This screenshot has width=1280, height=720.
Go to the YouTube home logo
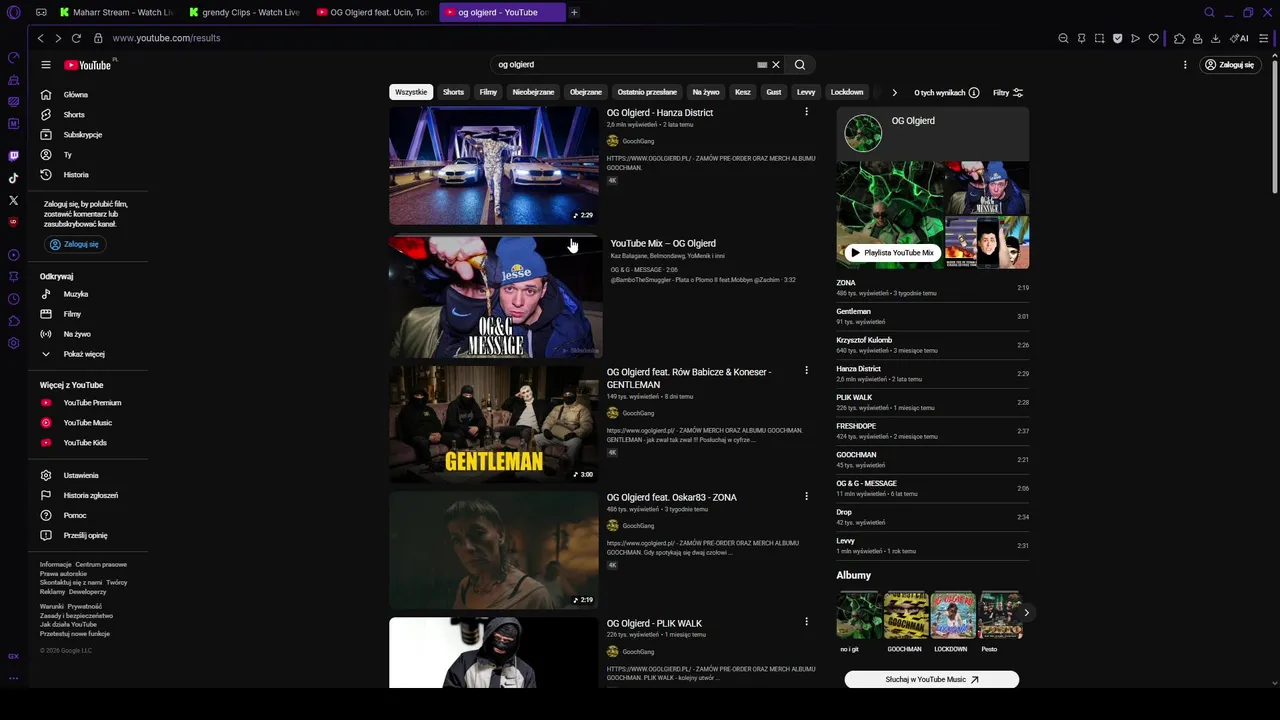point(88,65)
